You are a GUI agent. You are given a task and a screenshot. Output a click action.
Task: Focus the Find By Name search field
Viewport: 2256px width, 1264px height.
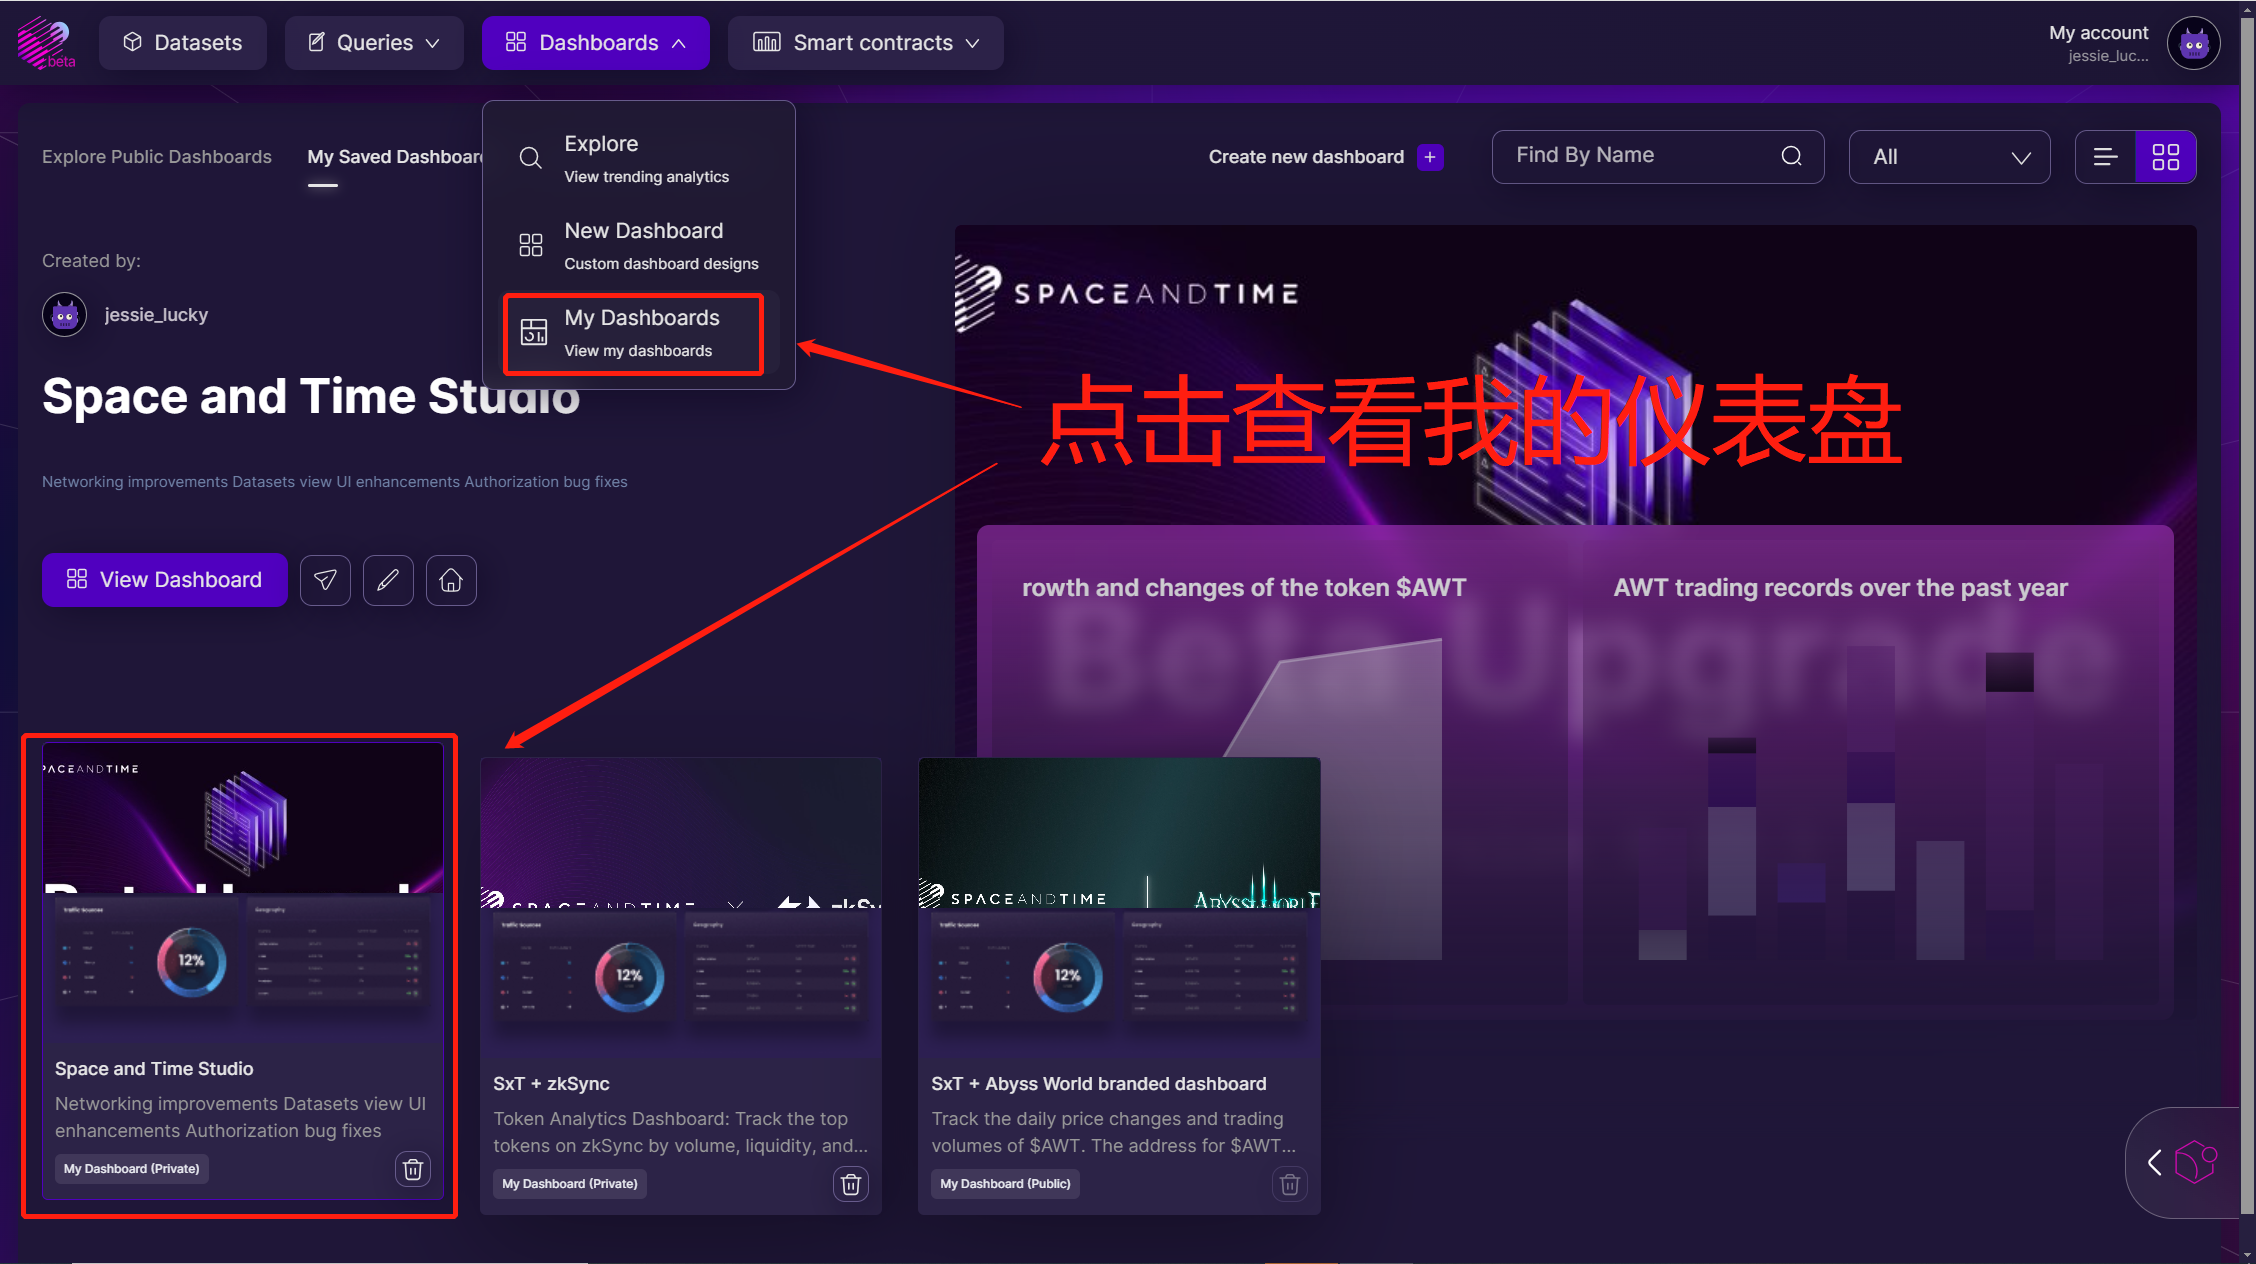pos(1658,156)
